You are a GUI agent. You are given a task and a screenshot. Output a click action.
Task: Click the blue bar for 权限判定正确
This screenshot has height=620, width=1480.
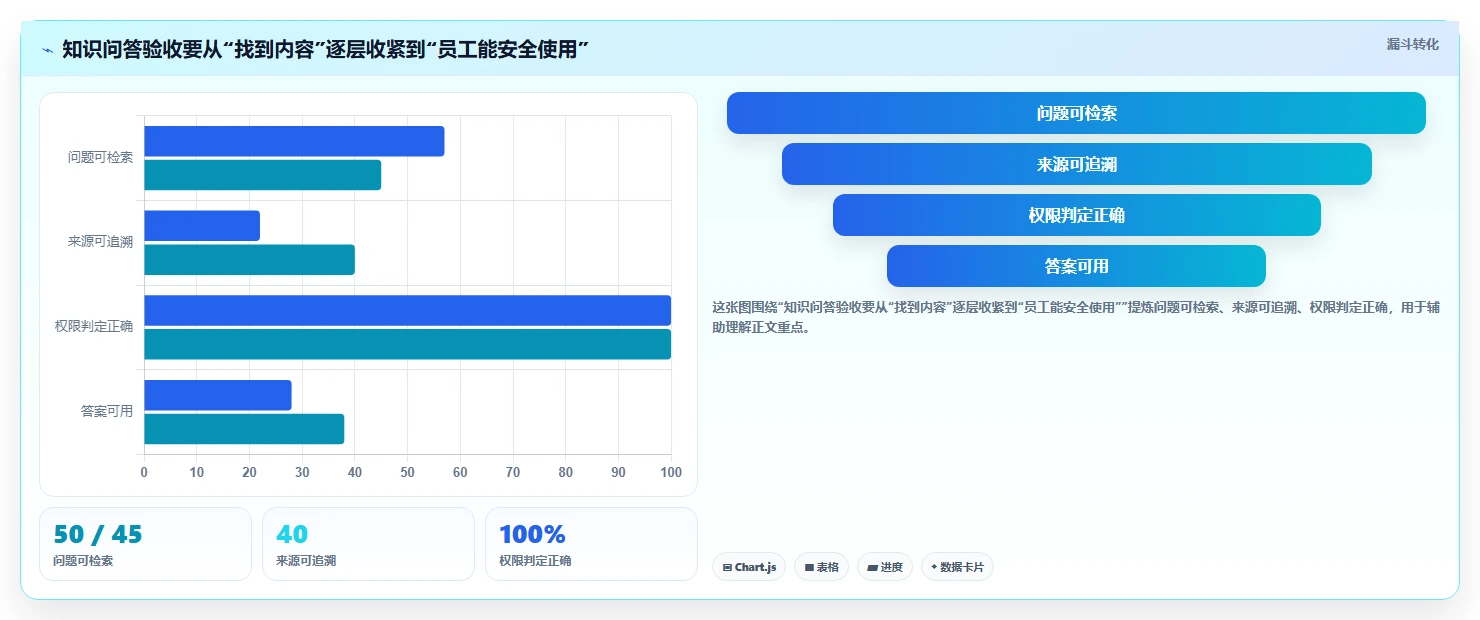point(407,310)
